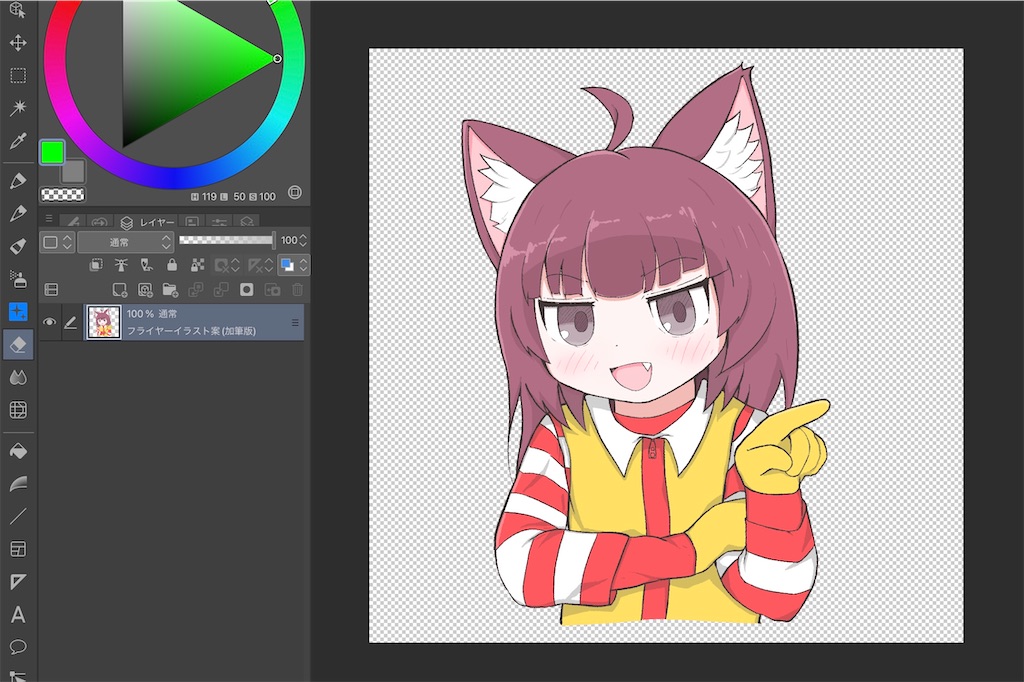Select the Balloon tool
Screen dimensions: 1024x682
[18, 647]
